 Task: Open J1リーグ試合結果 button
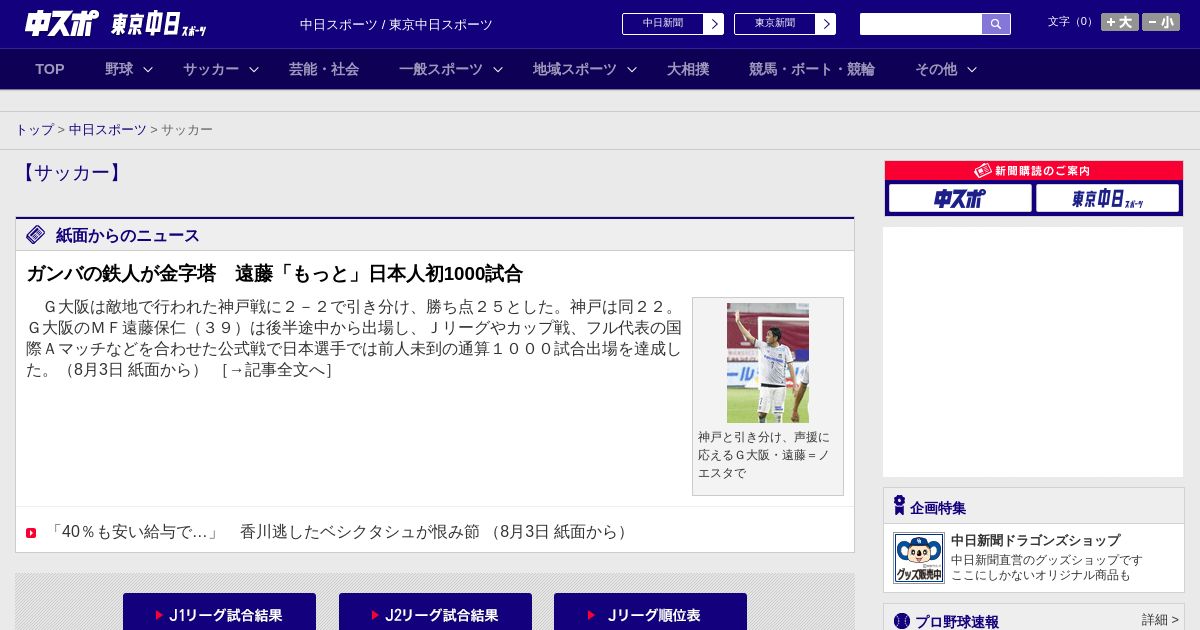click(219, 612)
